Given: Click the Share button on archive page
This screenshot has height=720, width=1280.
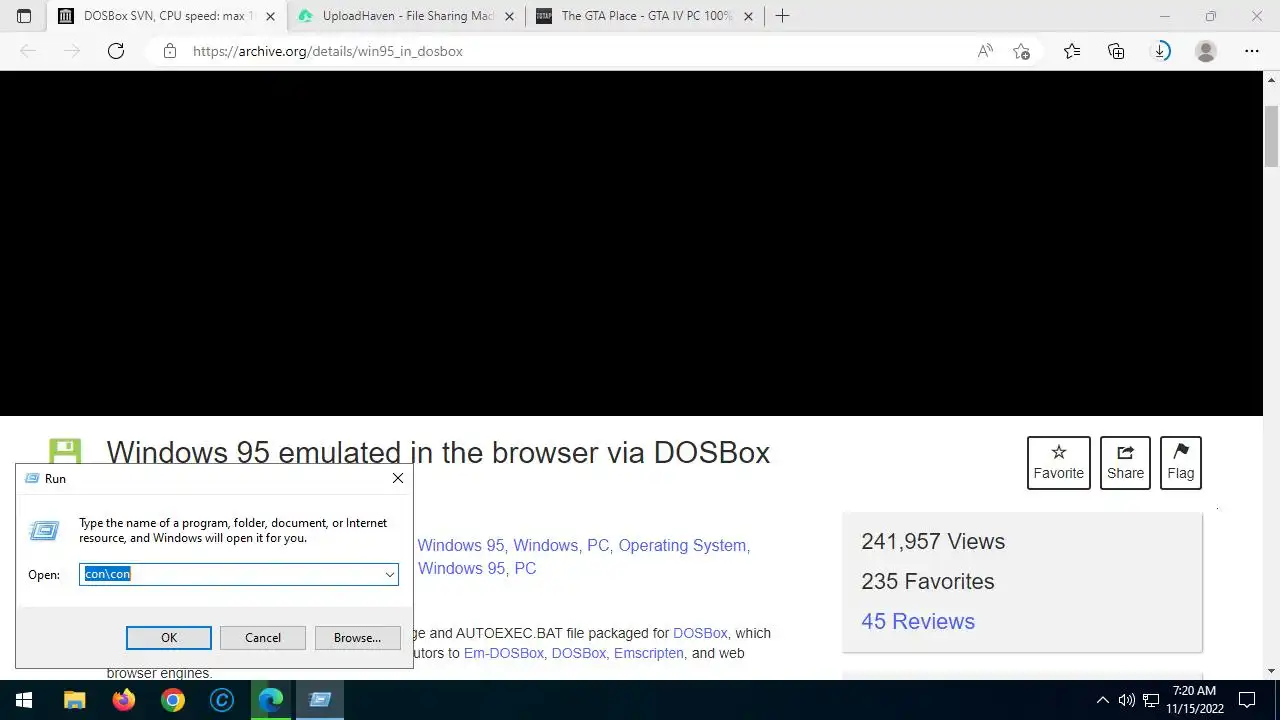Looking at the screenshot, I should pyautogui.click(x=1125, y=463).
